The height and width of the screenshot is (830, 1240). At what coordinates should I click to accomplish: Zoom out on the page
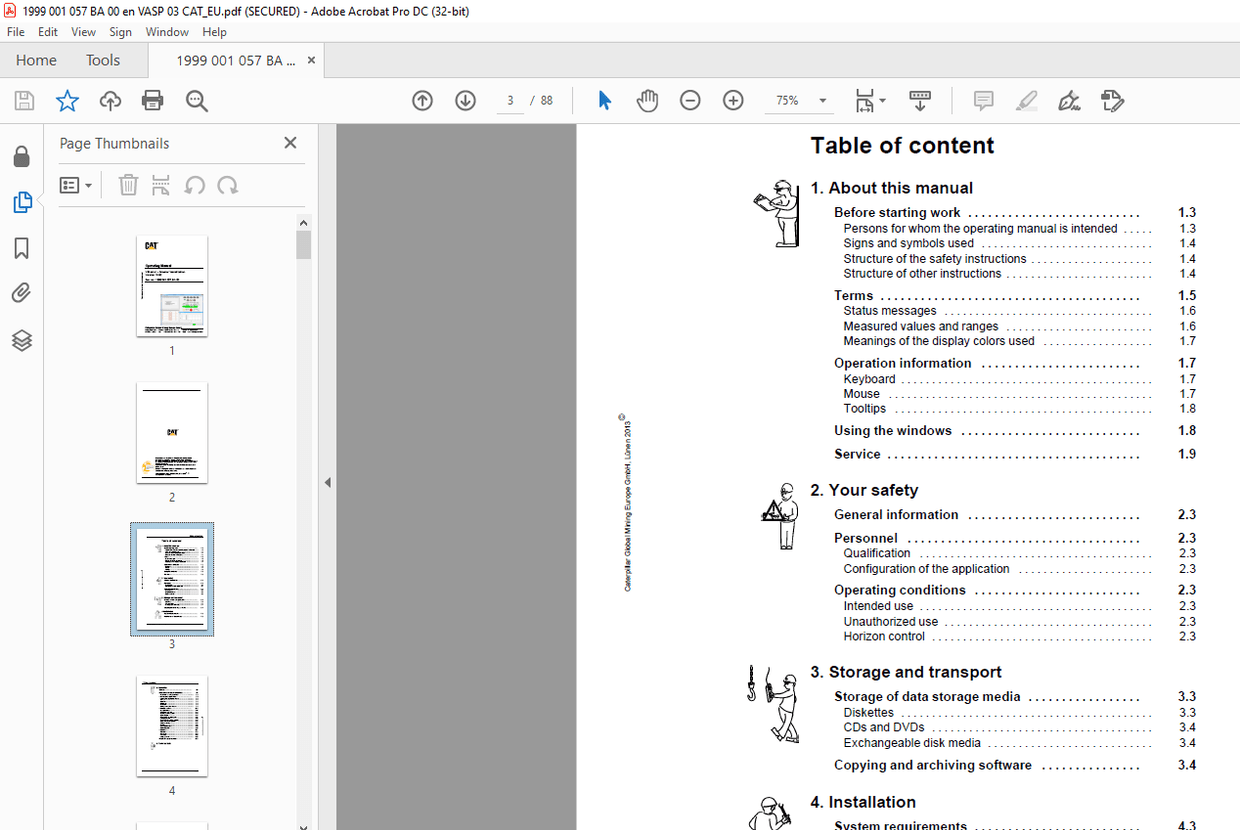pos(690,100)
